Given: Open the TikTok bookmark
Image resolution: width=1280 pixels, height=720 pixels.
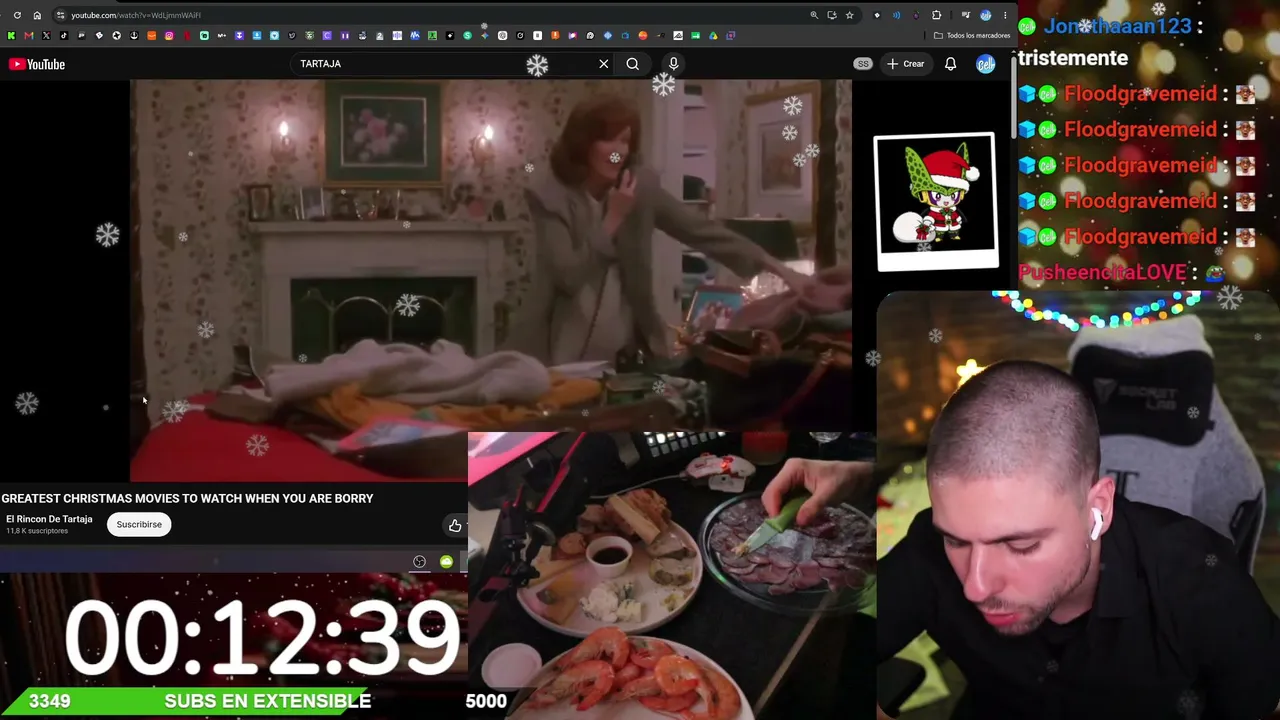Looking at the screenshot, I should (63, 35).
